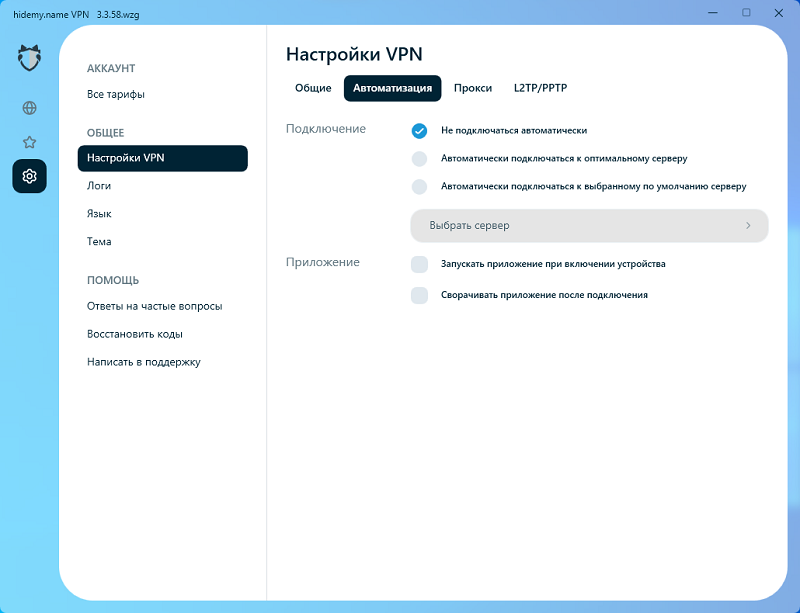Select the 'Автоматизация' tab
Image resolution: width=800 pixels, height=613 pixels.
pyautogui.click(x=392, y=88)
